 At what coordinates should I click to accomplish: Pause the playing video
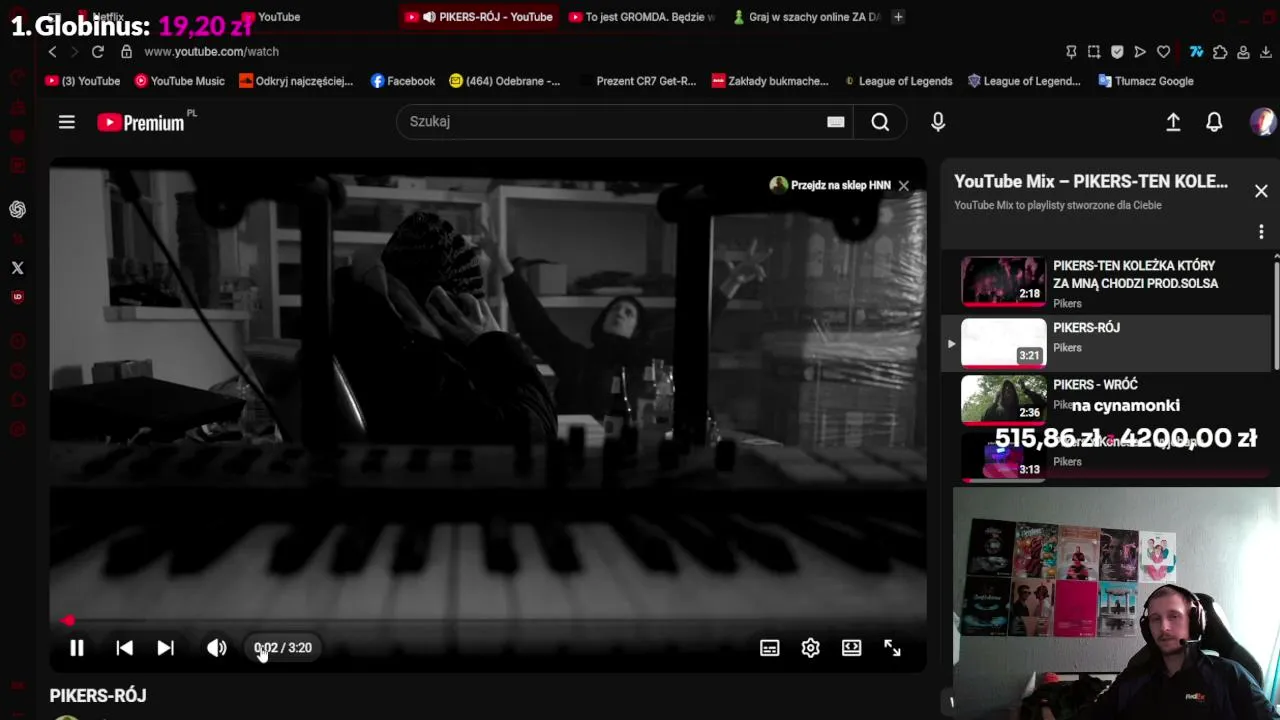coord(77,648)
